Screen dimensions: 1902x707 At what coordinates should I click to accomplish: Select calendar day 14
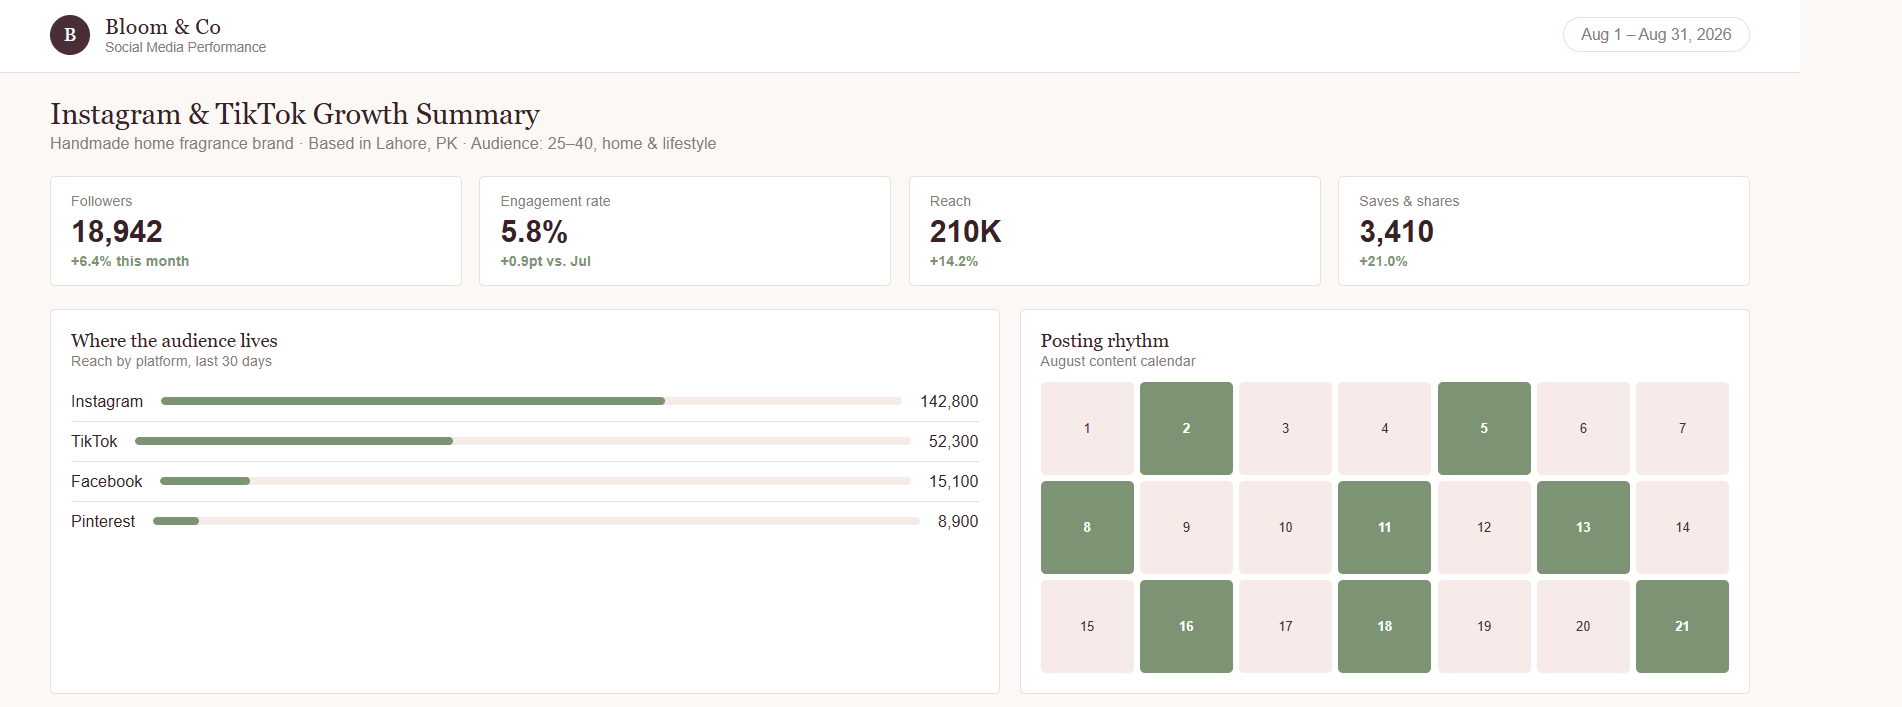pyautogui.click(x=1682, y=527)
